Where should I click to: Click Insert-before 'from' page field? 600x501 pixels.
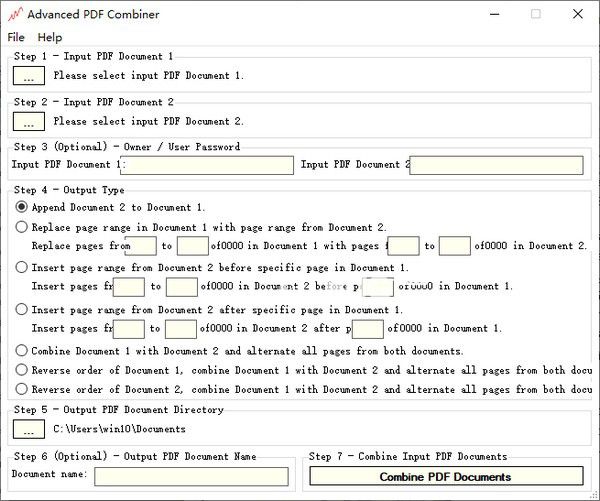(129, 287)
